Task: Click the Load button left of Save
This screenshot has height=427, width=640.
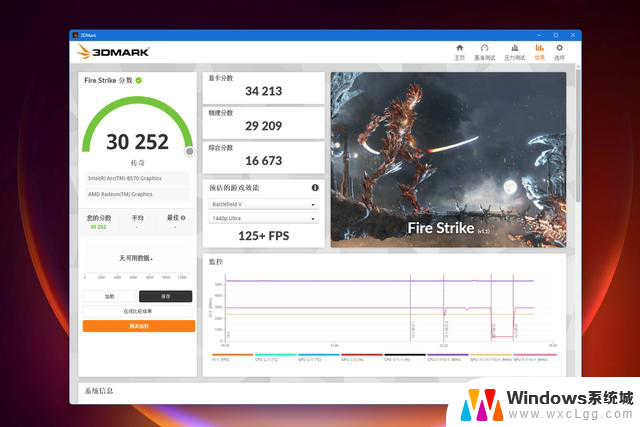Action: tap(109, 296)
